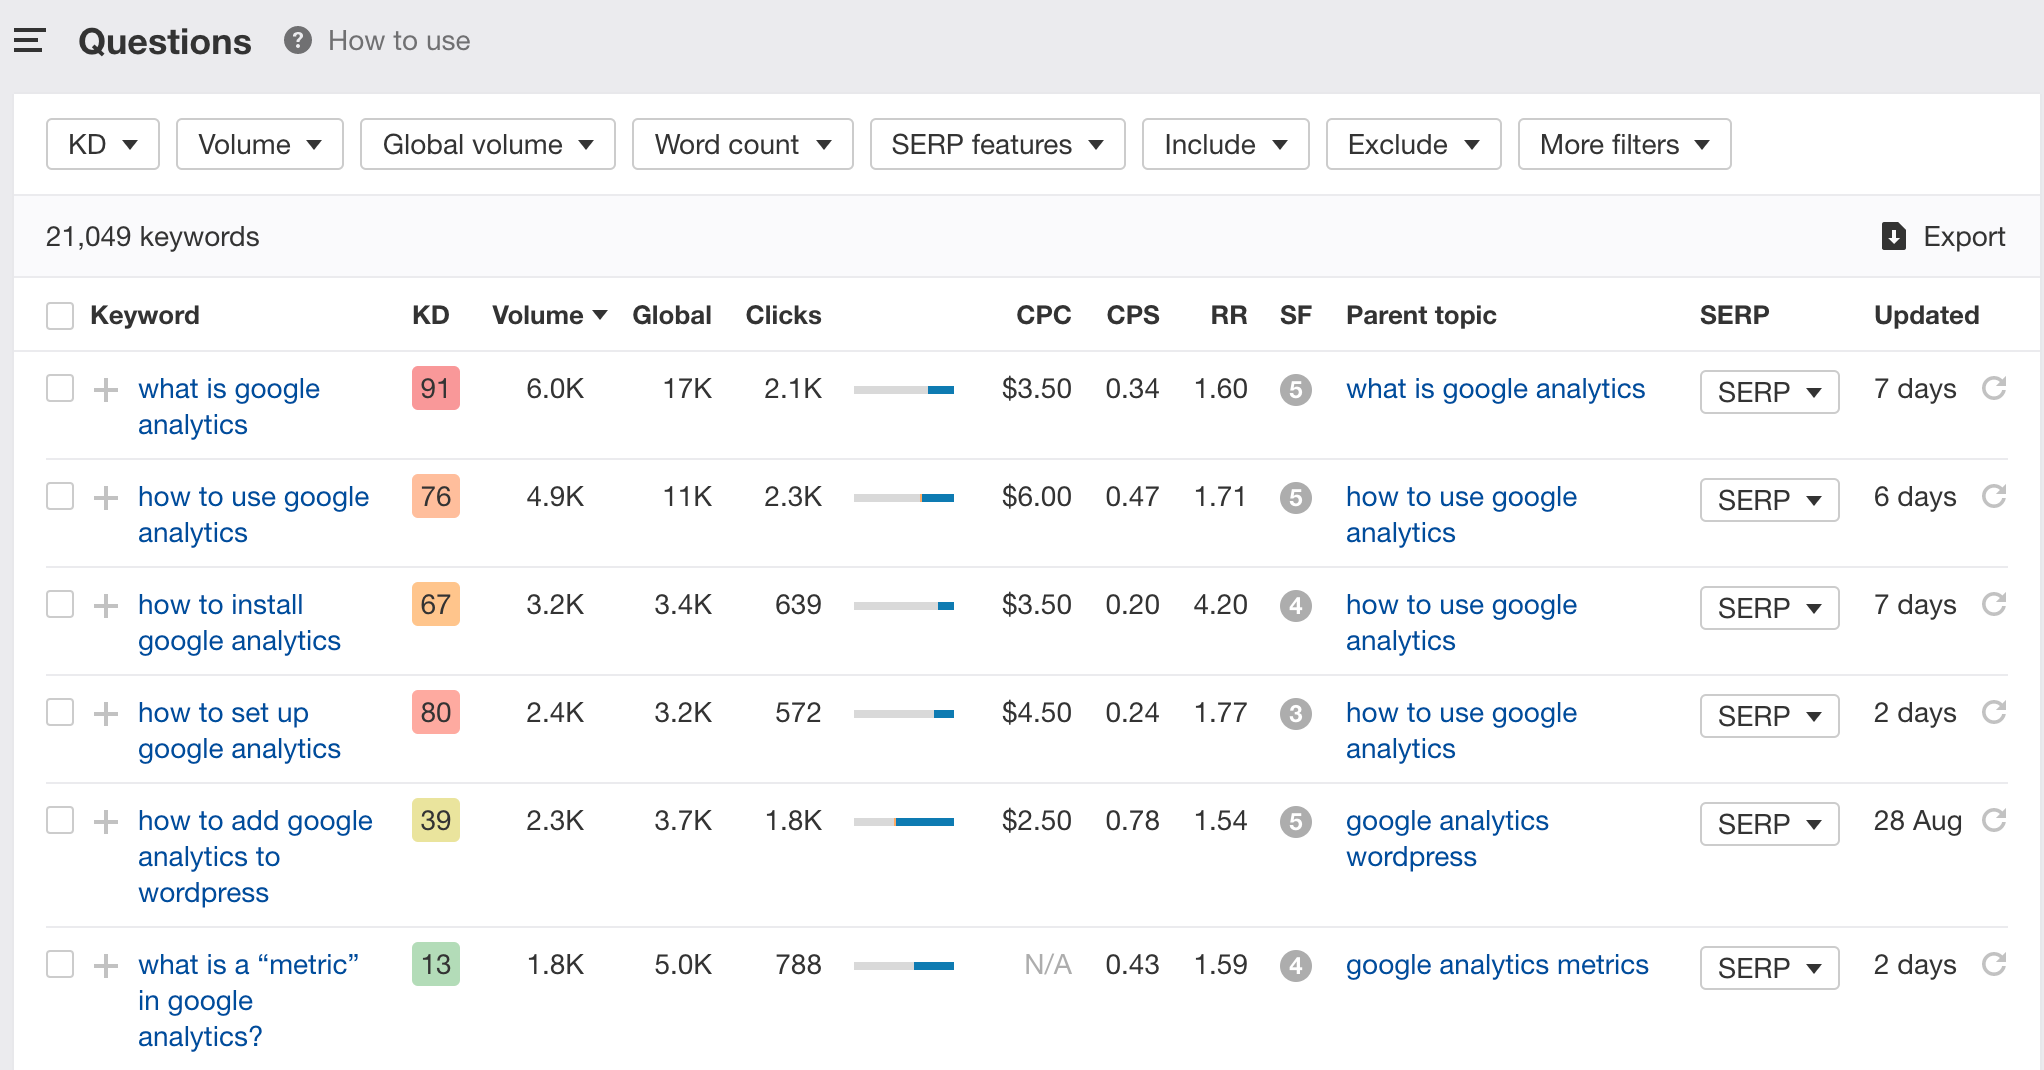2044x1070 pixels.
Task: Click SF badge 5 in wordpress keyword row
Action: (1296, 821)
